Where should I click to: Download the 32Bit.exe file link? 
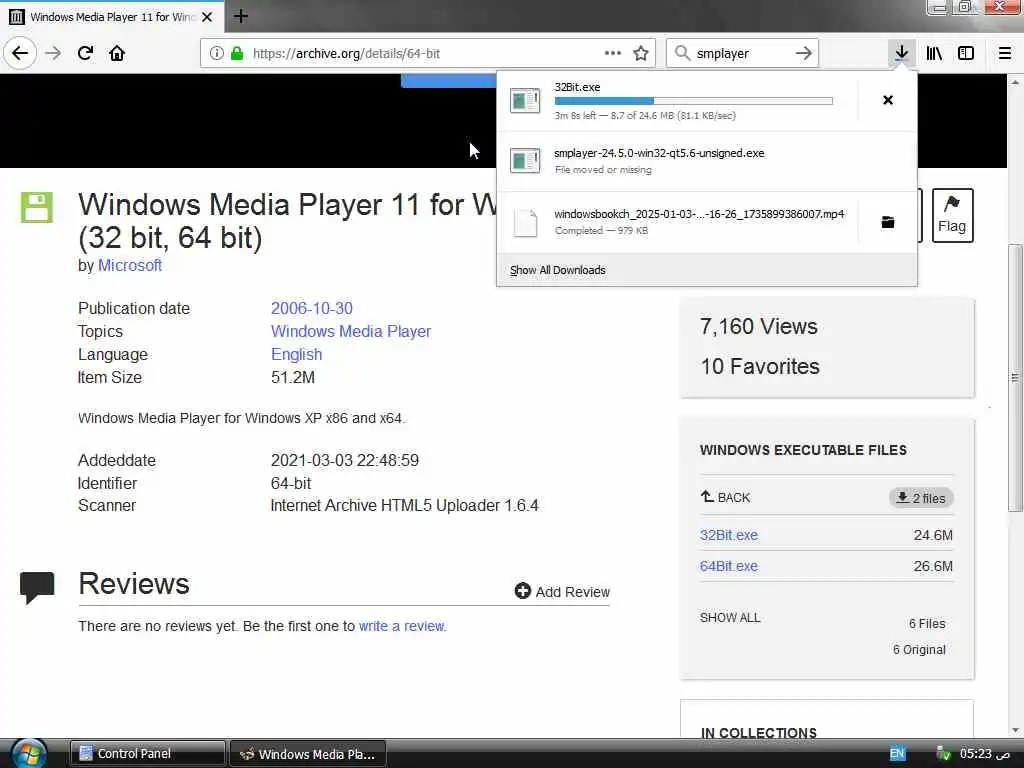pos(729,535)
